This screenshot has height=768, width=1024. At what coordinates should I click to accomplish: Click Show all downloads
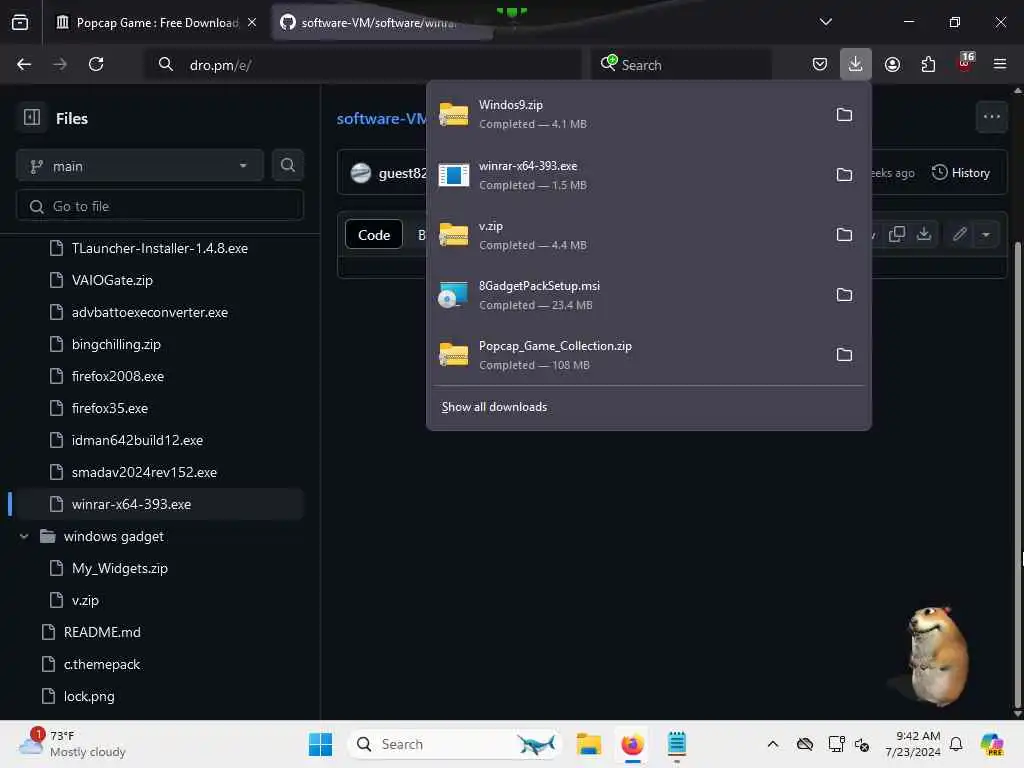pyautogui.click(x=494, y=407)
